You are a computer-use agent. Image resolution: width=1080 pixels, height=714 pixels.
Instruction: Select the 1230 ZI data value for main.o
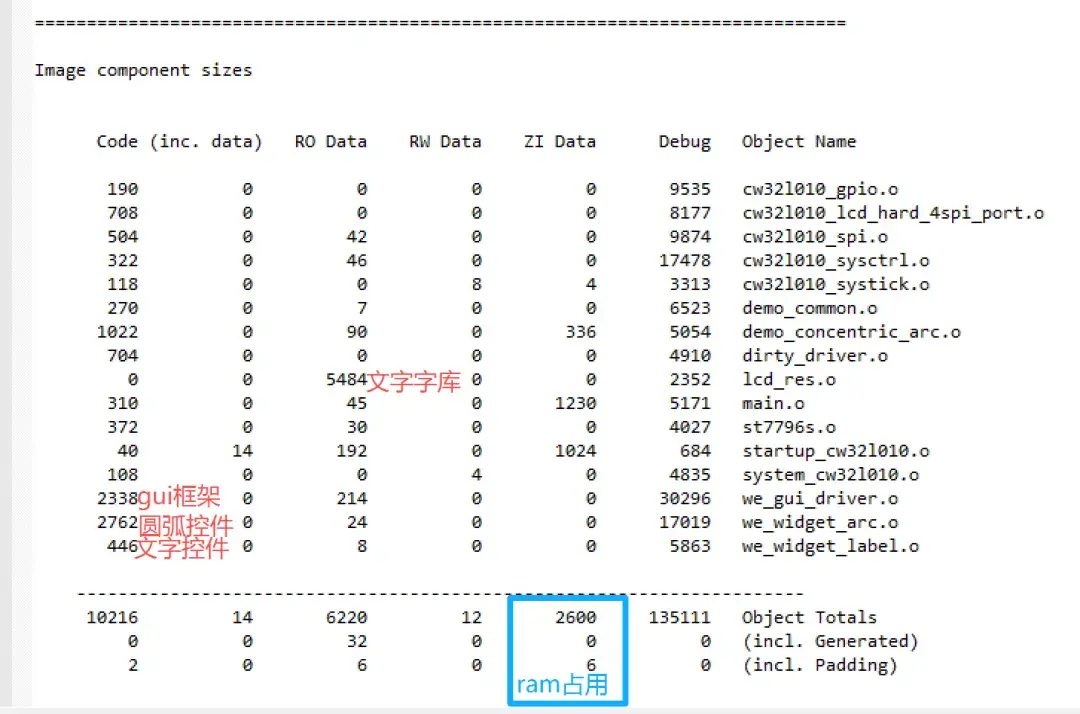(576, 403)
